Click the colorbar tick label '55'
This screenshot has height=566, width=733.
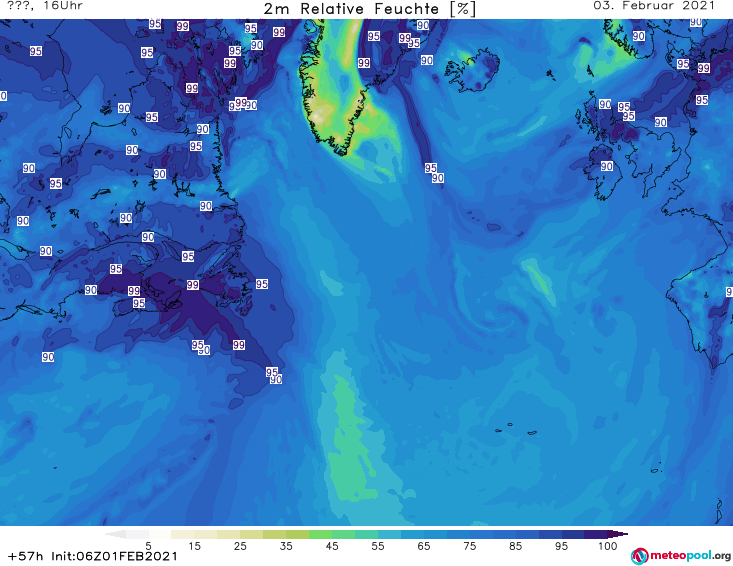pyautogui.click(x=378, y=546)
